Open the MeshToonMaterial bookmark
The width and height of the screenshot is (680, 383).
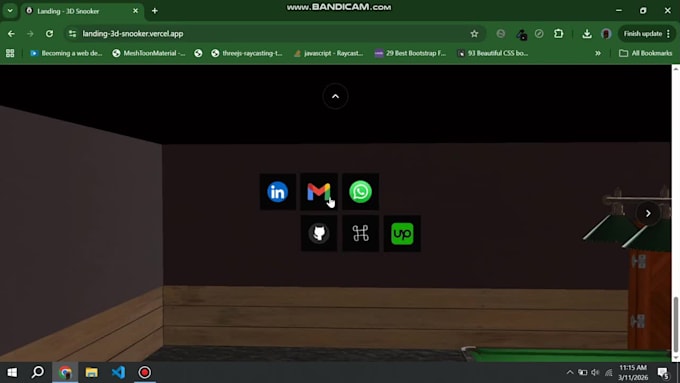(149, 53)
